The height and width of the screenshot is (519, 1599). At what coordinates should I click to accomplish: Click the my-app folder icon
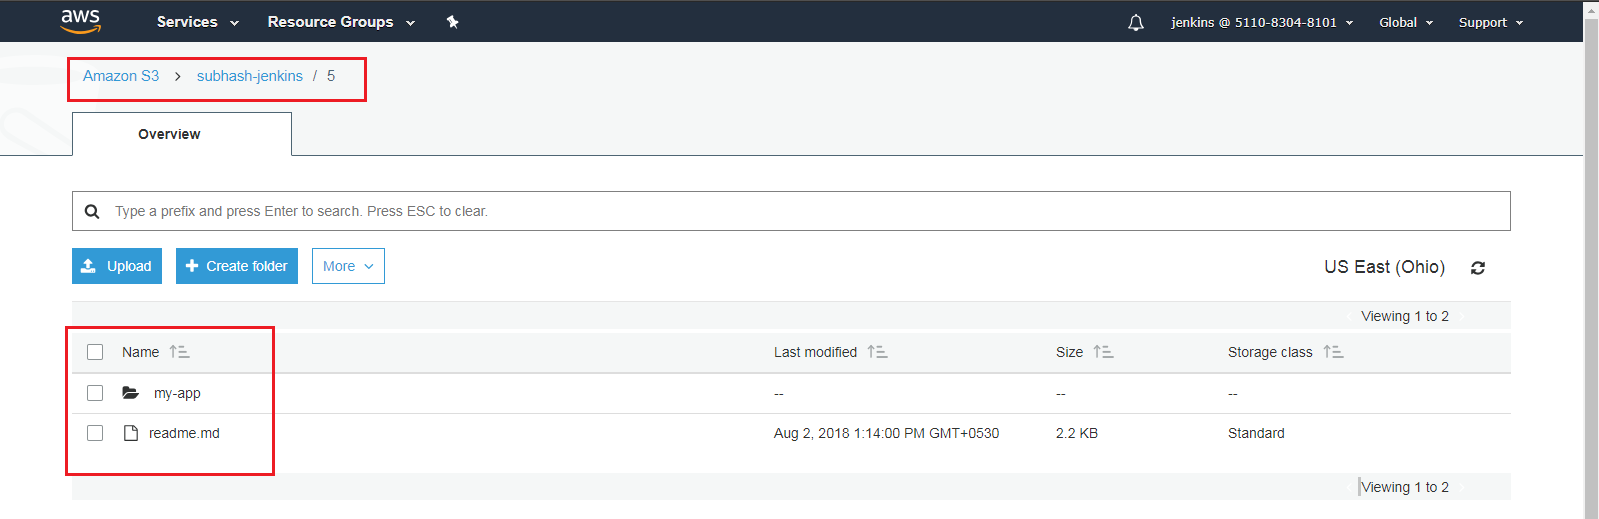pyautogui.click(x=130, y=393)
